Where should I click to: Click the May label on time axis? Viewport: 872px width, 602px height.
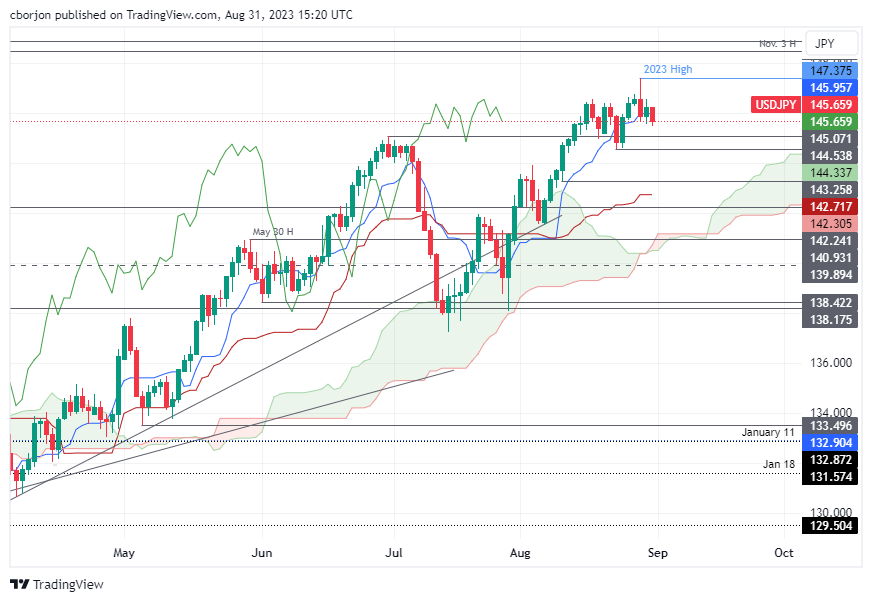click(x=123, y=553)
